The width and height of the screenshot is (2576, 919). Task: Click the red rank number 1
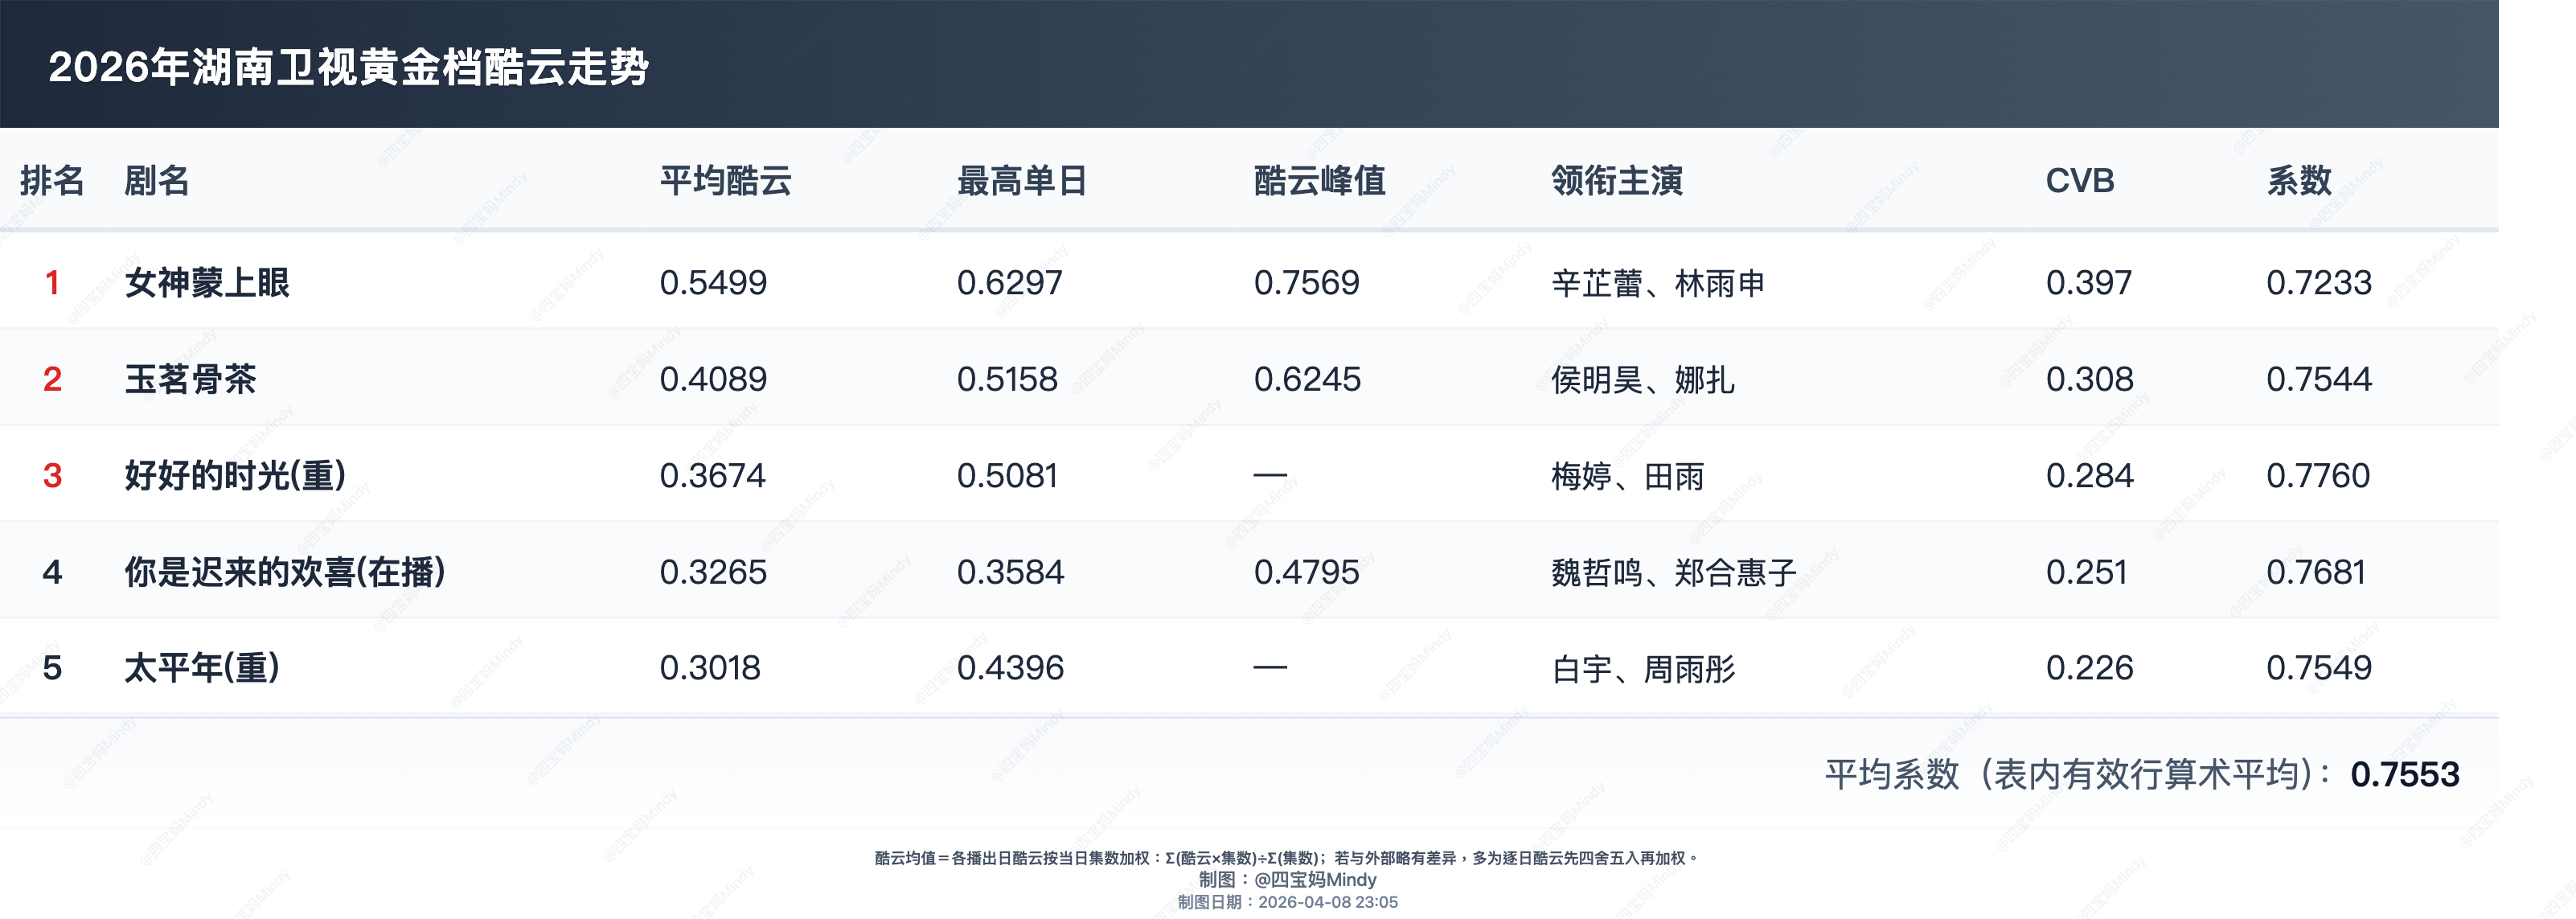pyautogui.click(x=52, y=283)
